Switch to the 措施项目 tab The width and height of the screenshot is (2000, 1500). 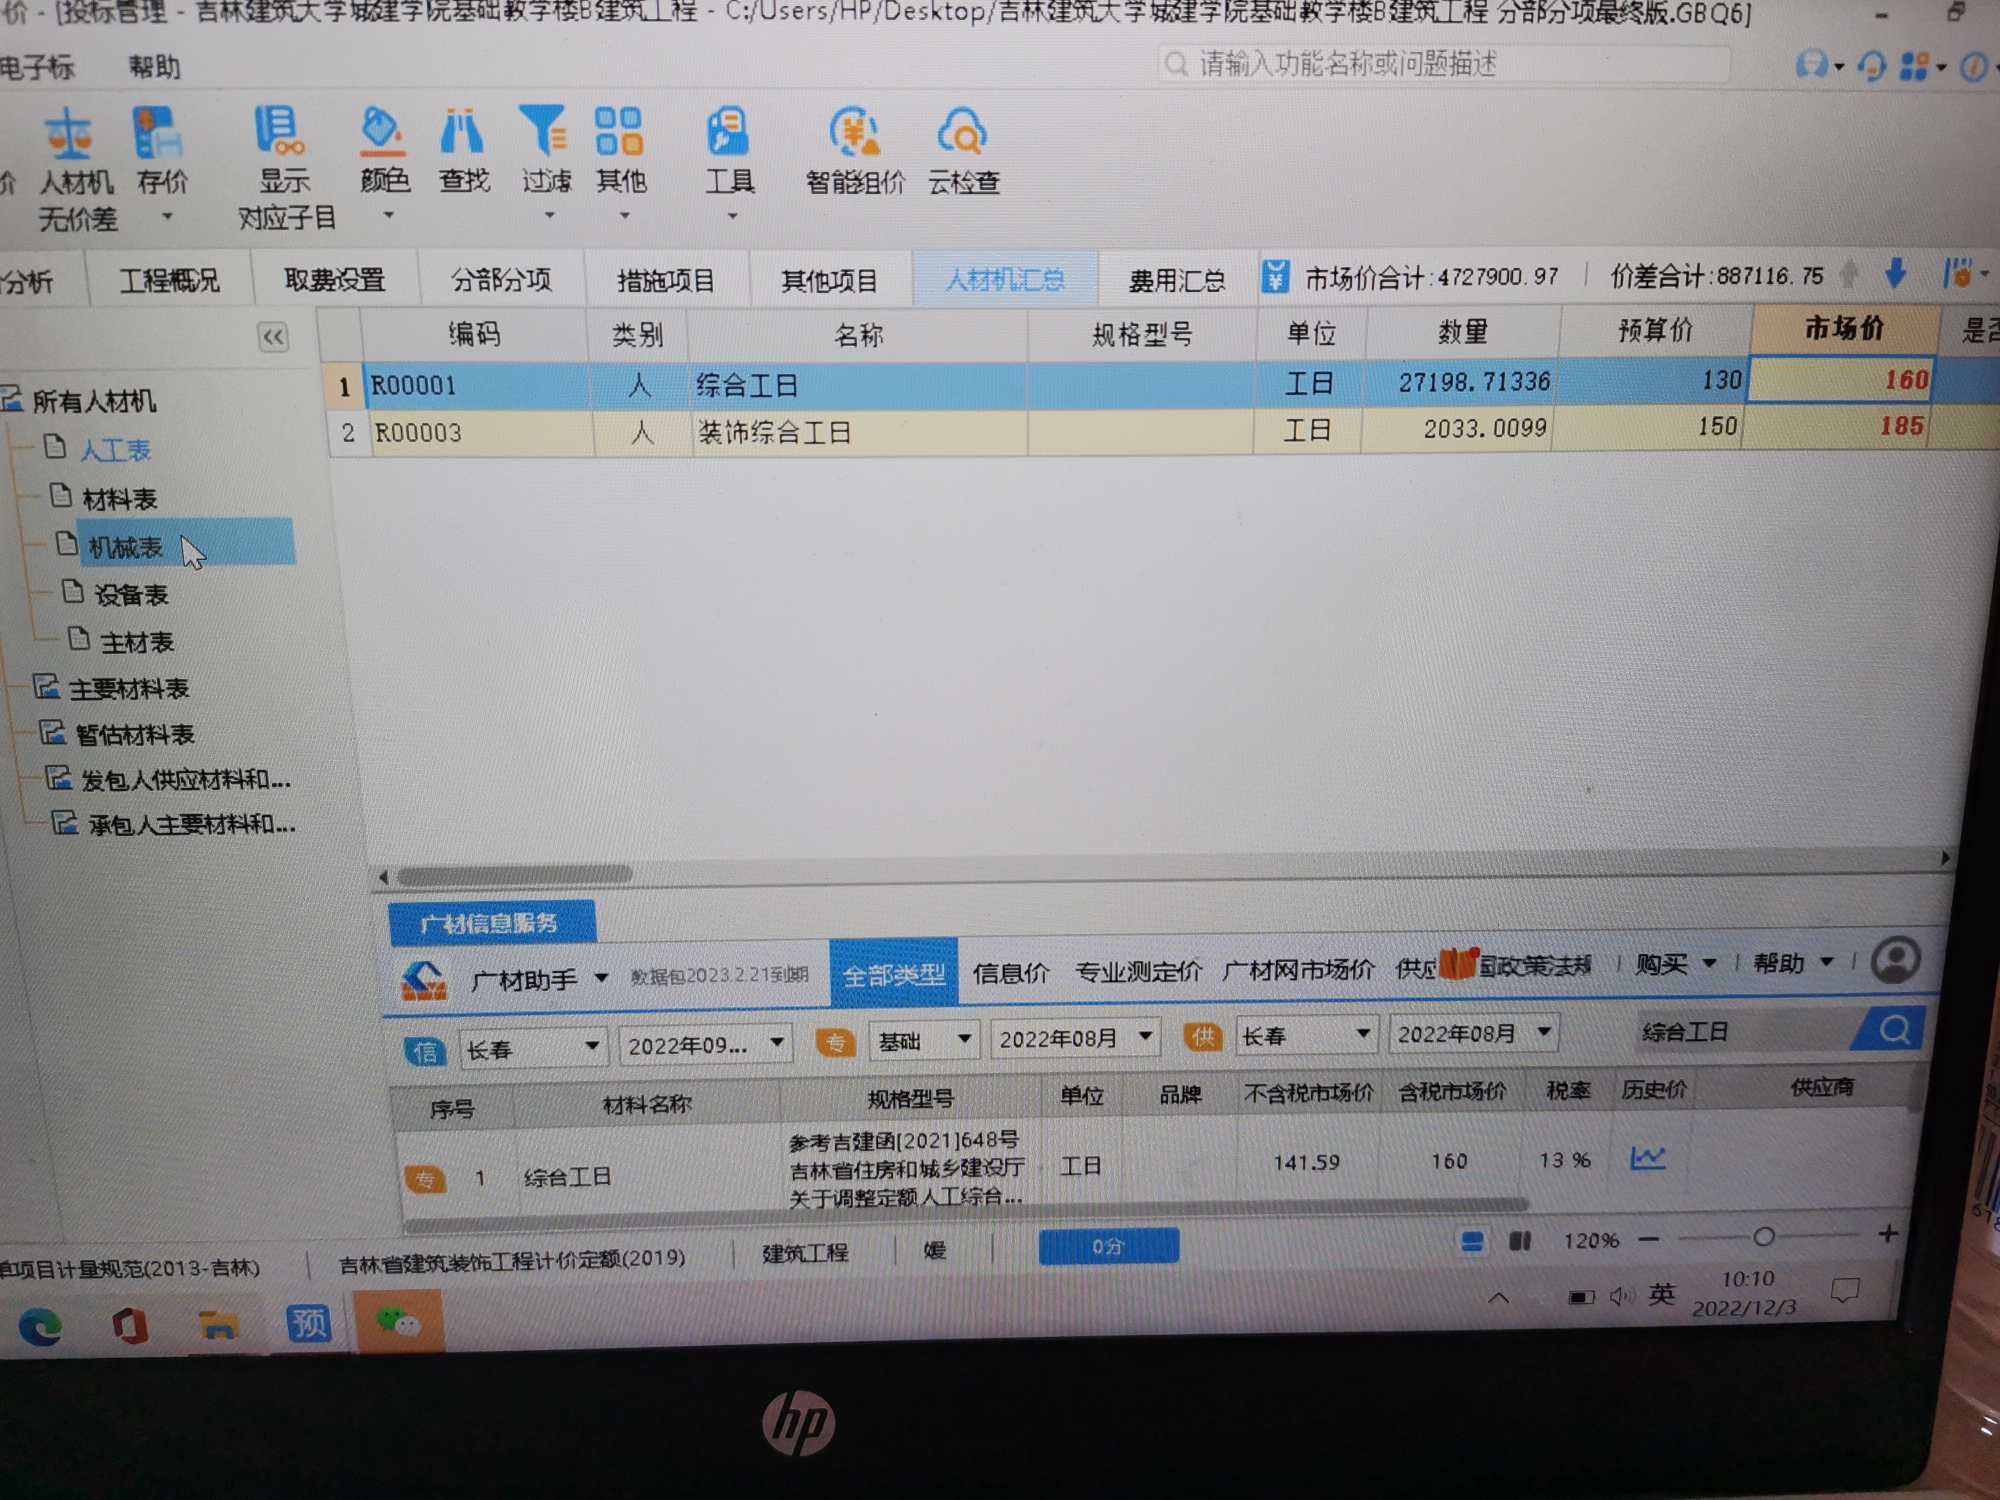tap(666, 280)
